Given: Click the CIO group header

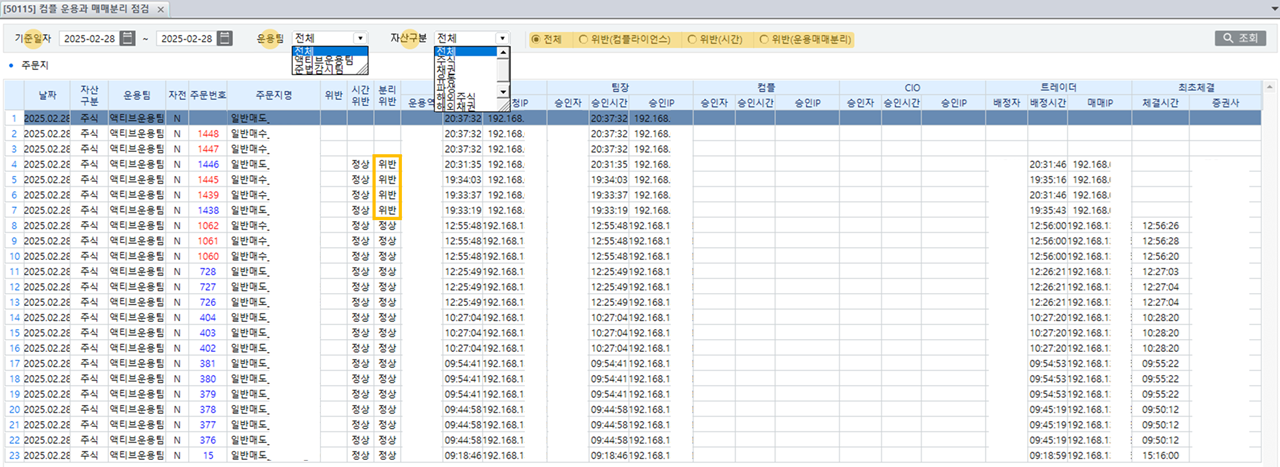Looking at the screenshot, I should (912, 87).
